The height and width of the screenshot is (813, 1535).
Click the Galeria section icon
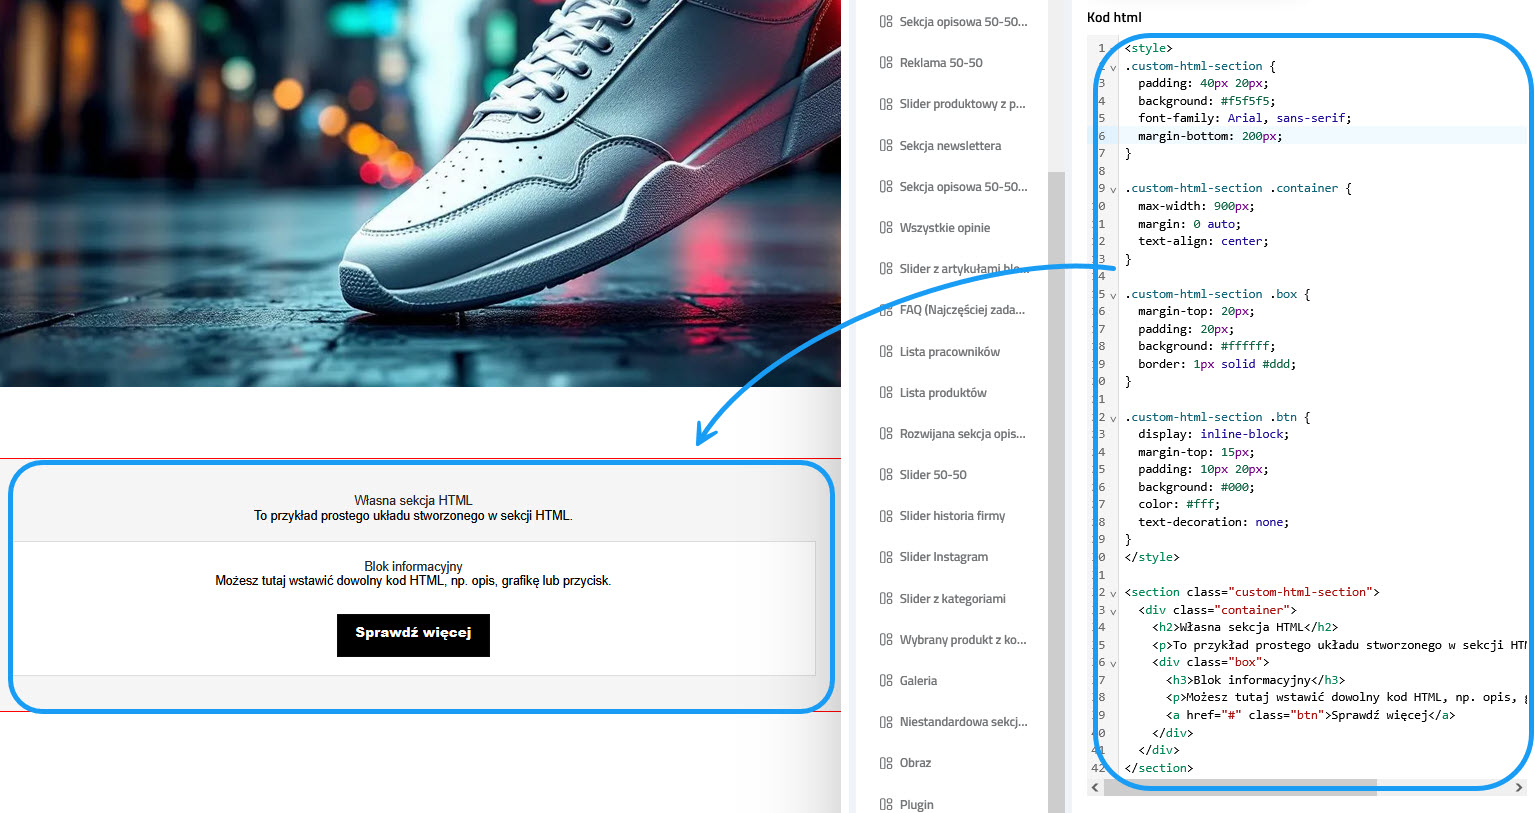[885, 680]
